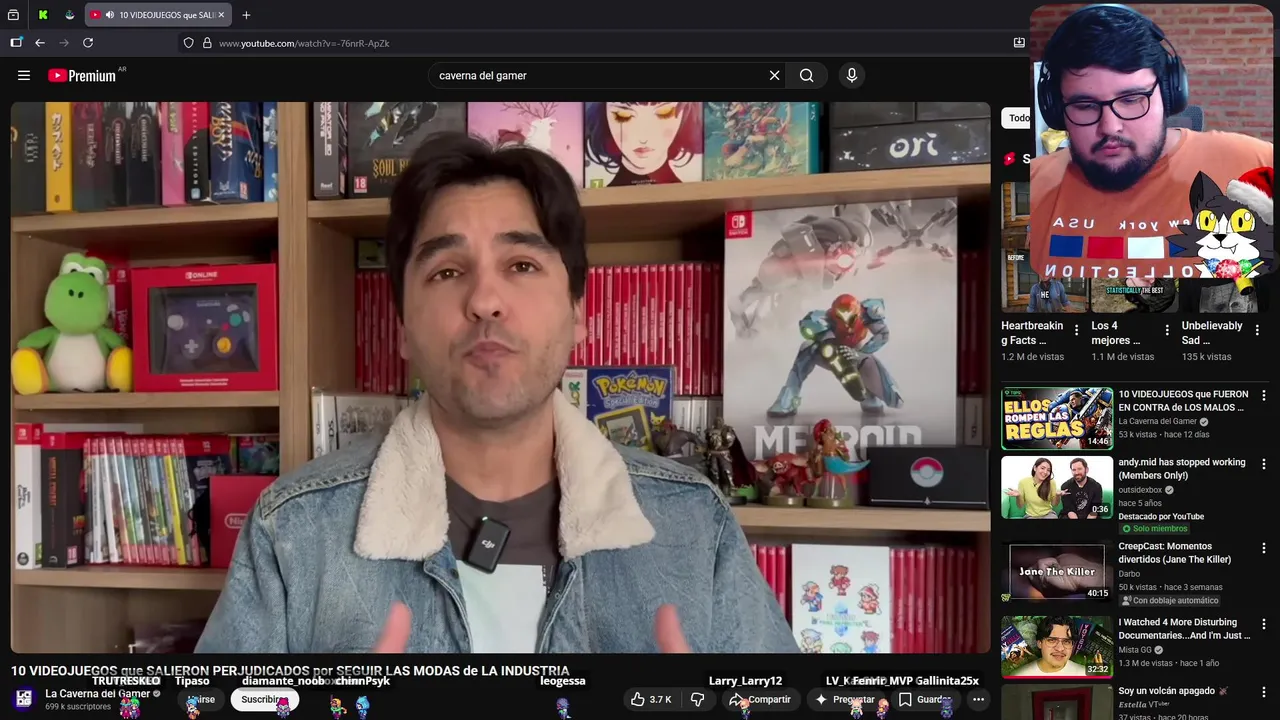Image resolution: width=1280 pixels, height=720 pixels.
Task: Open the browser workspaces icon beside Back
Action: pos(16,43)
